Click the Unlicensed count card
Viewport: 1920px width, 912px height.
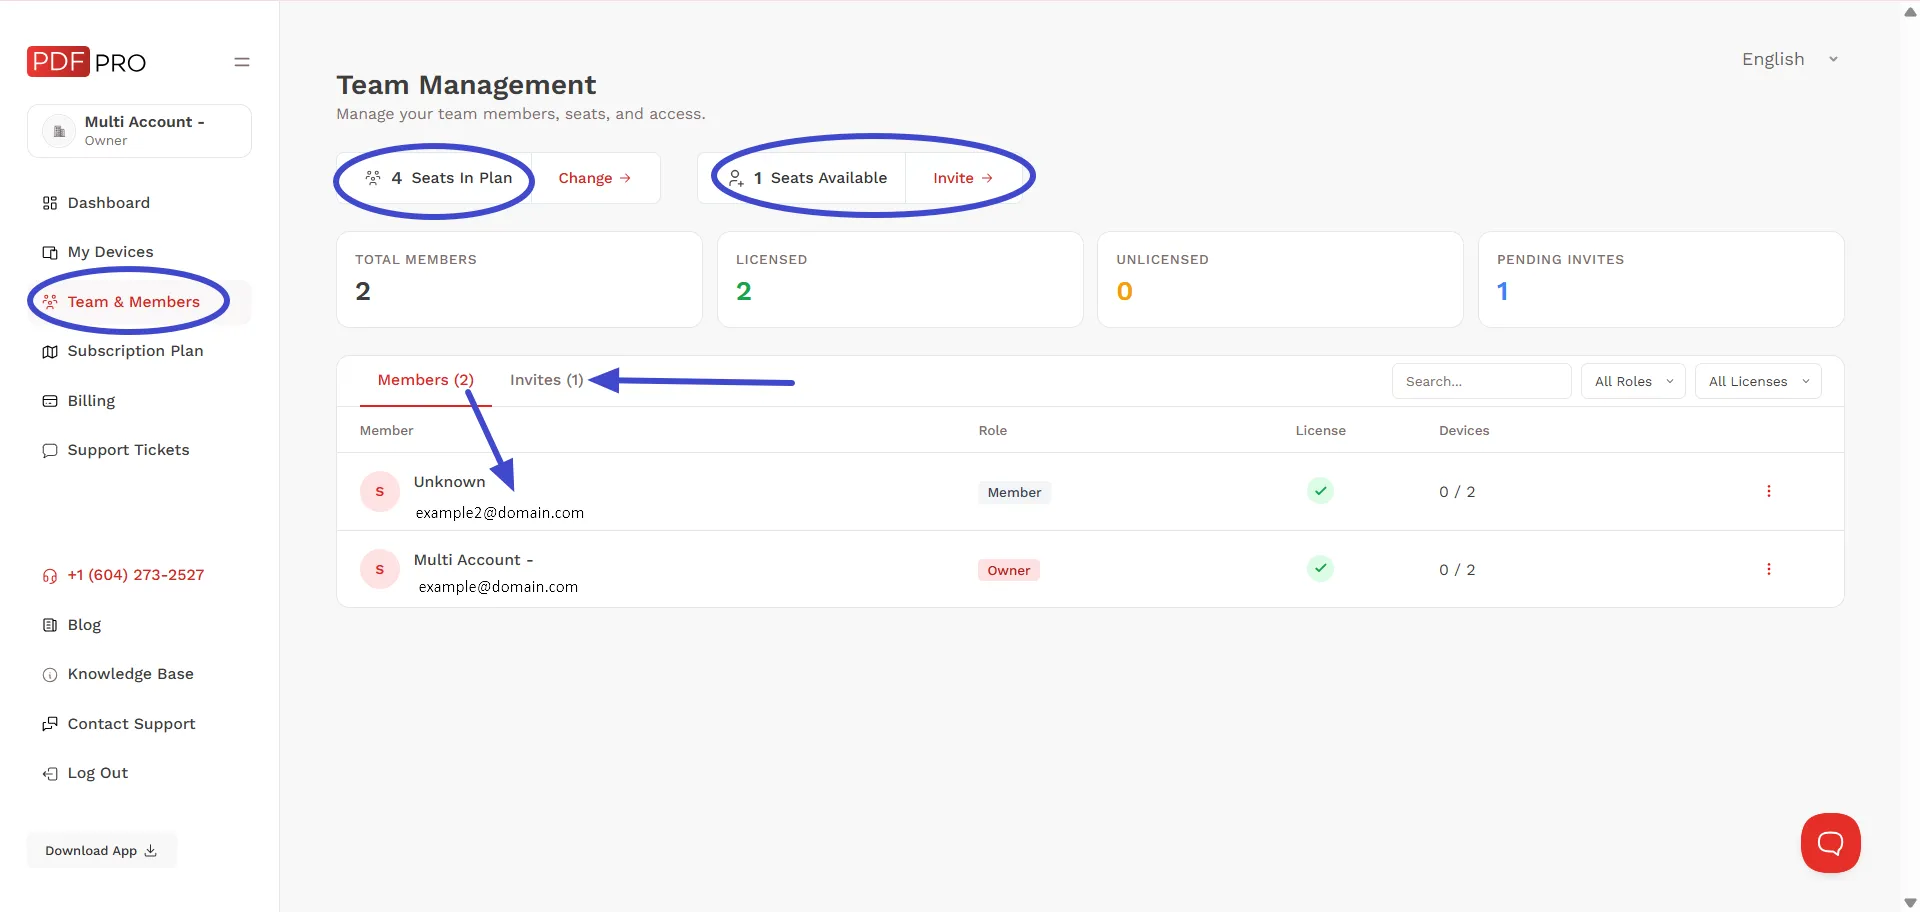click(x=1280, y=280)
